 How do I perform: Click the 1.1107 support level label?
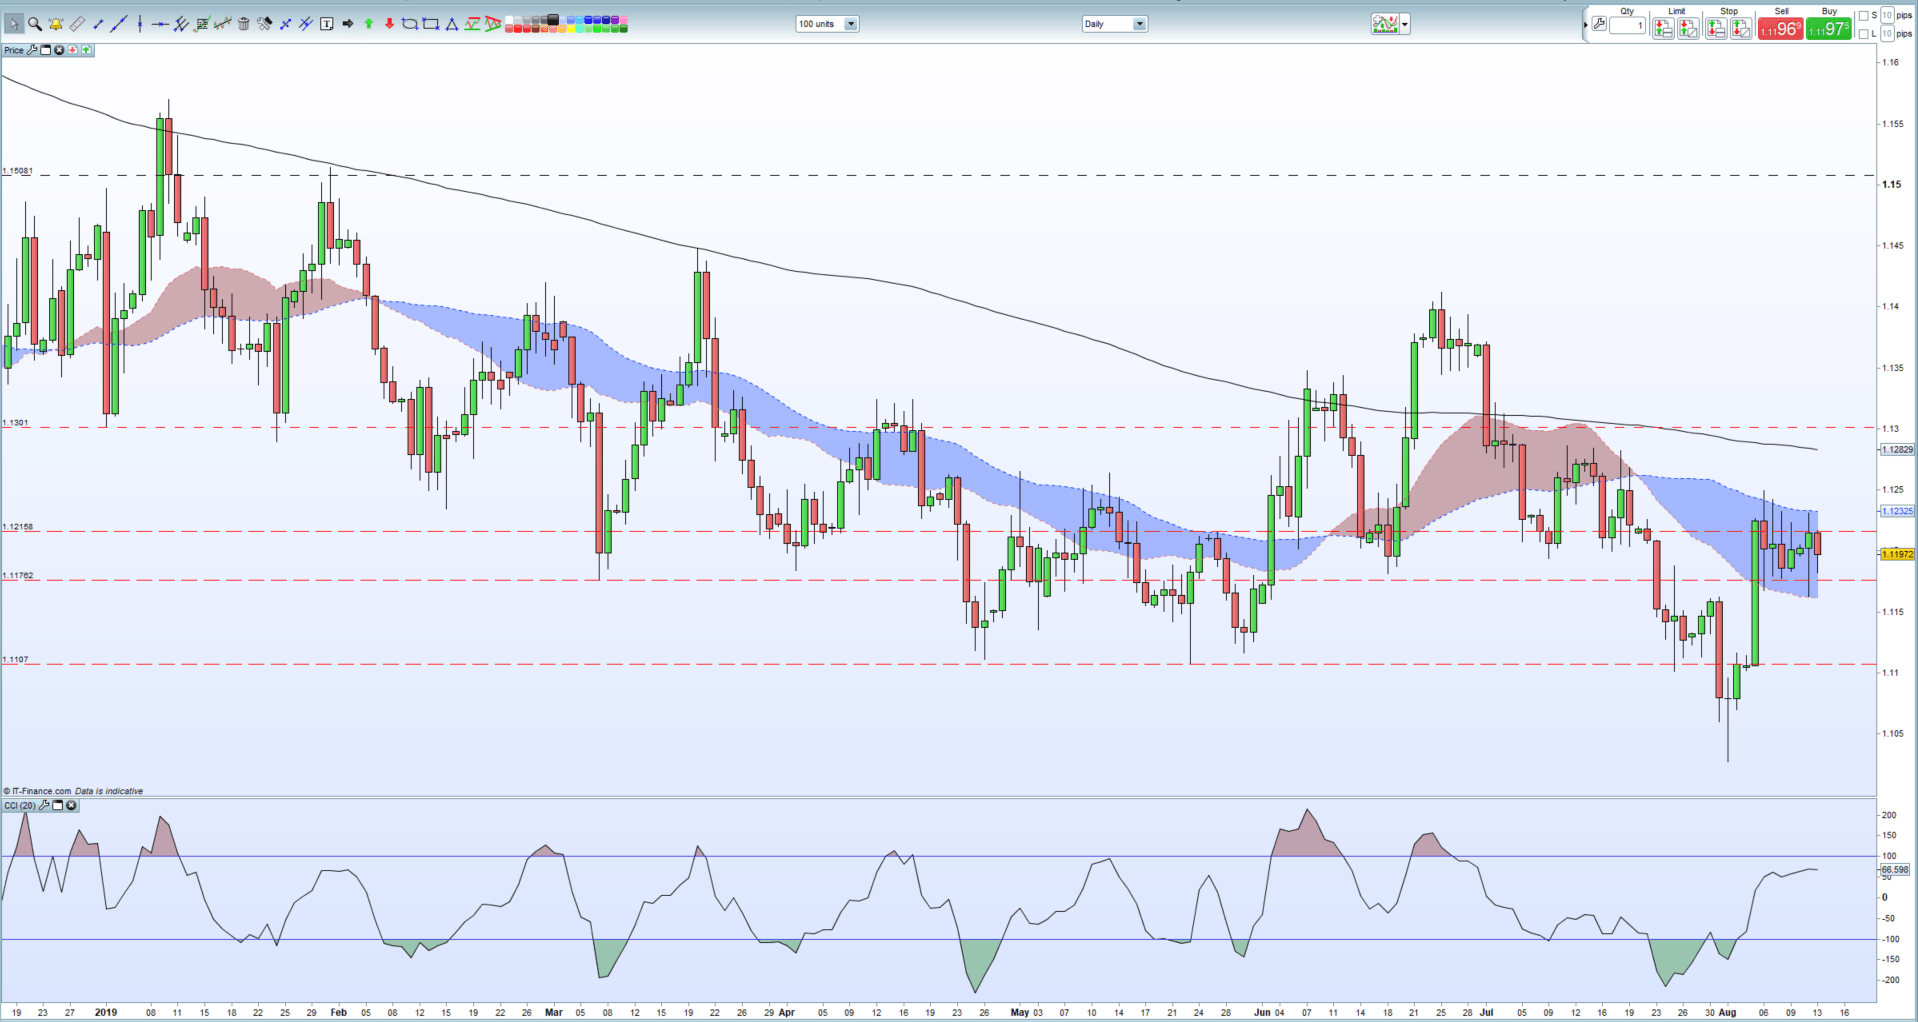click(15, 659)
